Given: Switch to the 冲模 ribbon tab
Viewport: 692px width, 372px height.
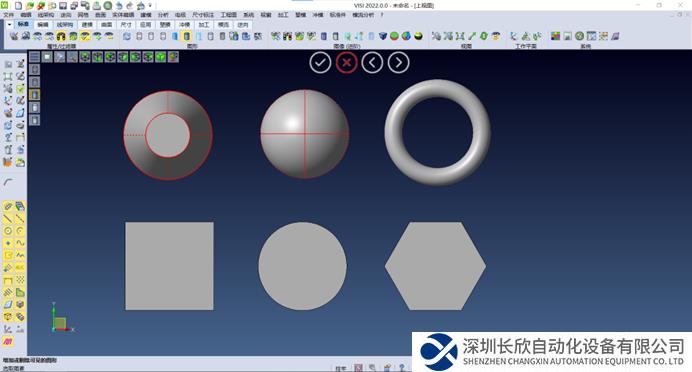Looking at the screenshot, I should (184, 25).
